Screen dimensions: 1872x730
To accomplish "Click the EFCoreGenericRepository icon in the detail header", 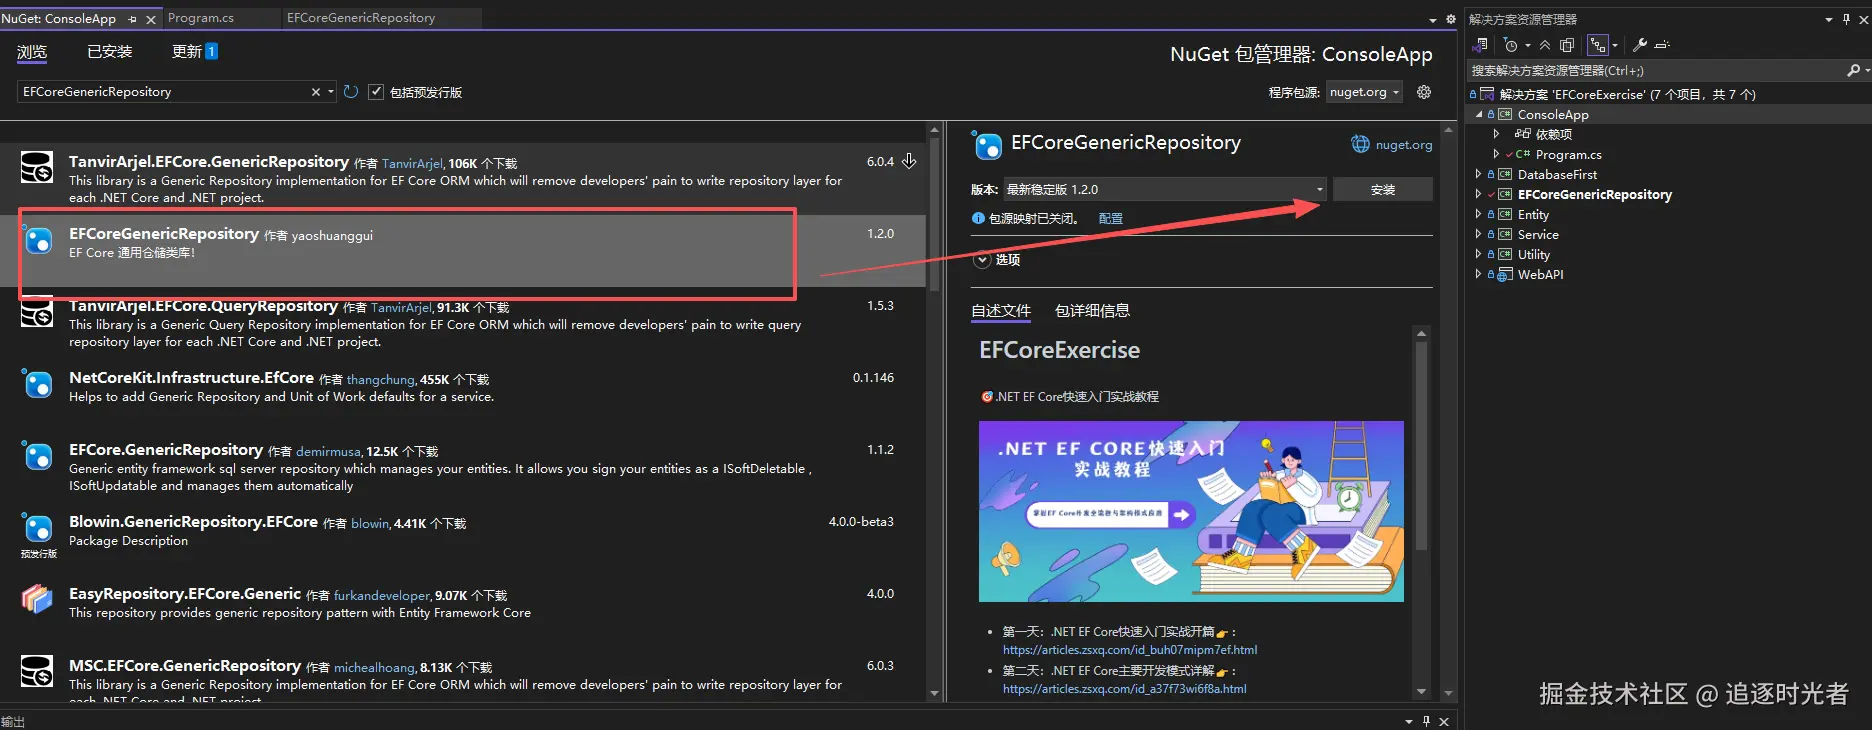I will pyautogui.click(x=987, y=146).
